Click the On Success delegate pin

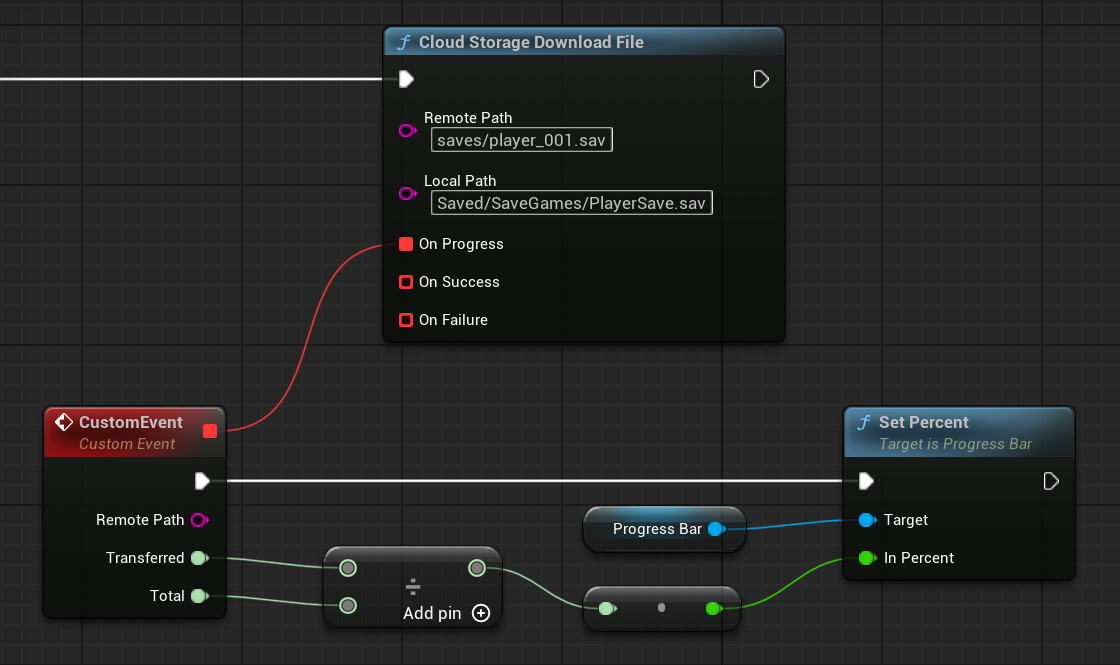coord(406,282)
